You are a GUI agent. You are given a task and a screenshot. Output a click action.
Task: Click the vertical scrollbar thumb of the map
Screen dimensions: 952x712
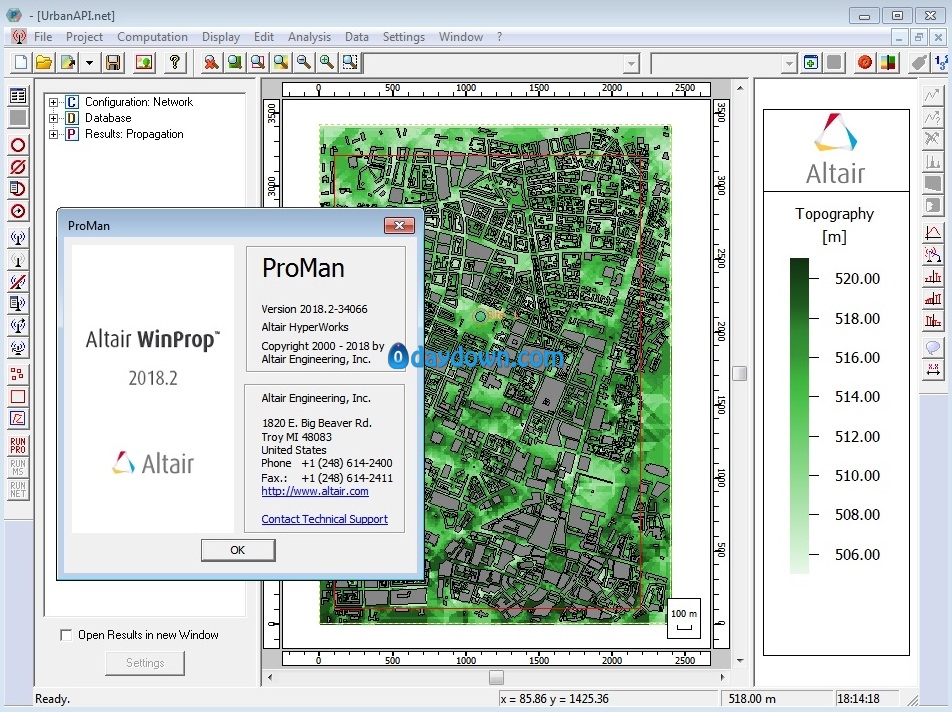pyautogui.click(x=740, y=373)
